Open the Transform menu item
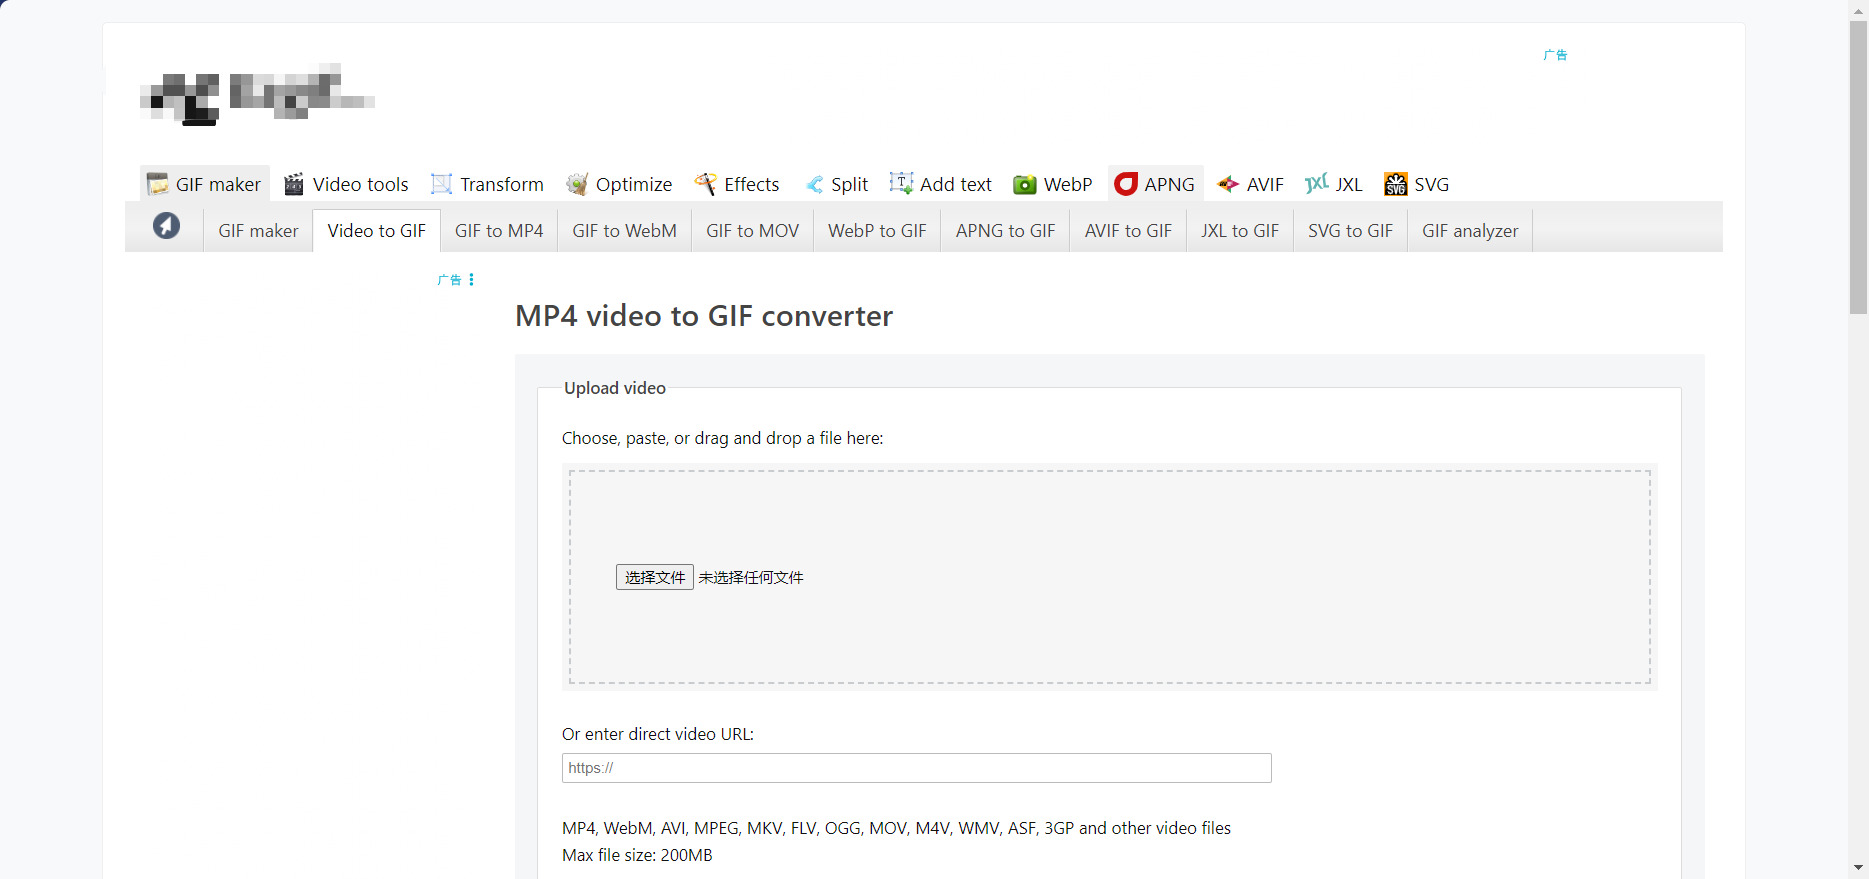Screen dimensions: 1869x879 [x=488, y=184]
